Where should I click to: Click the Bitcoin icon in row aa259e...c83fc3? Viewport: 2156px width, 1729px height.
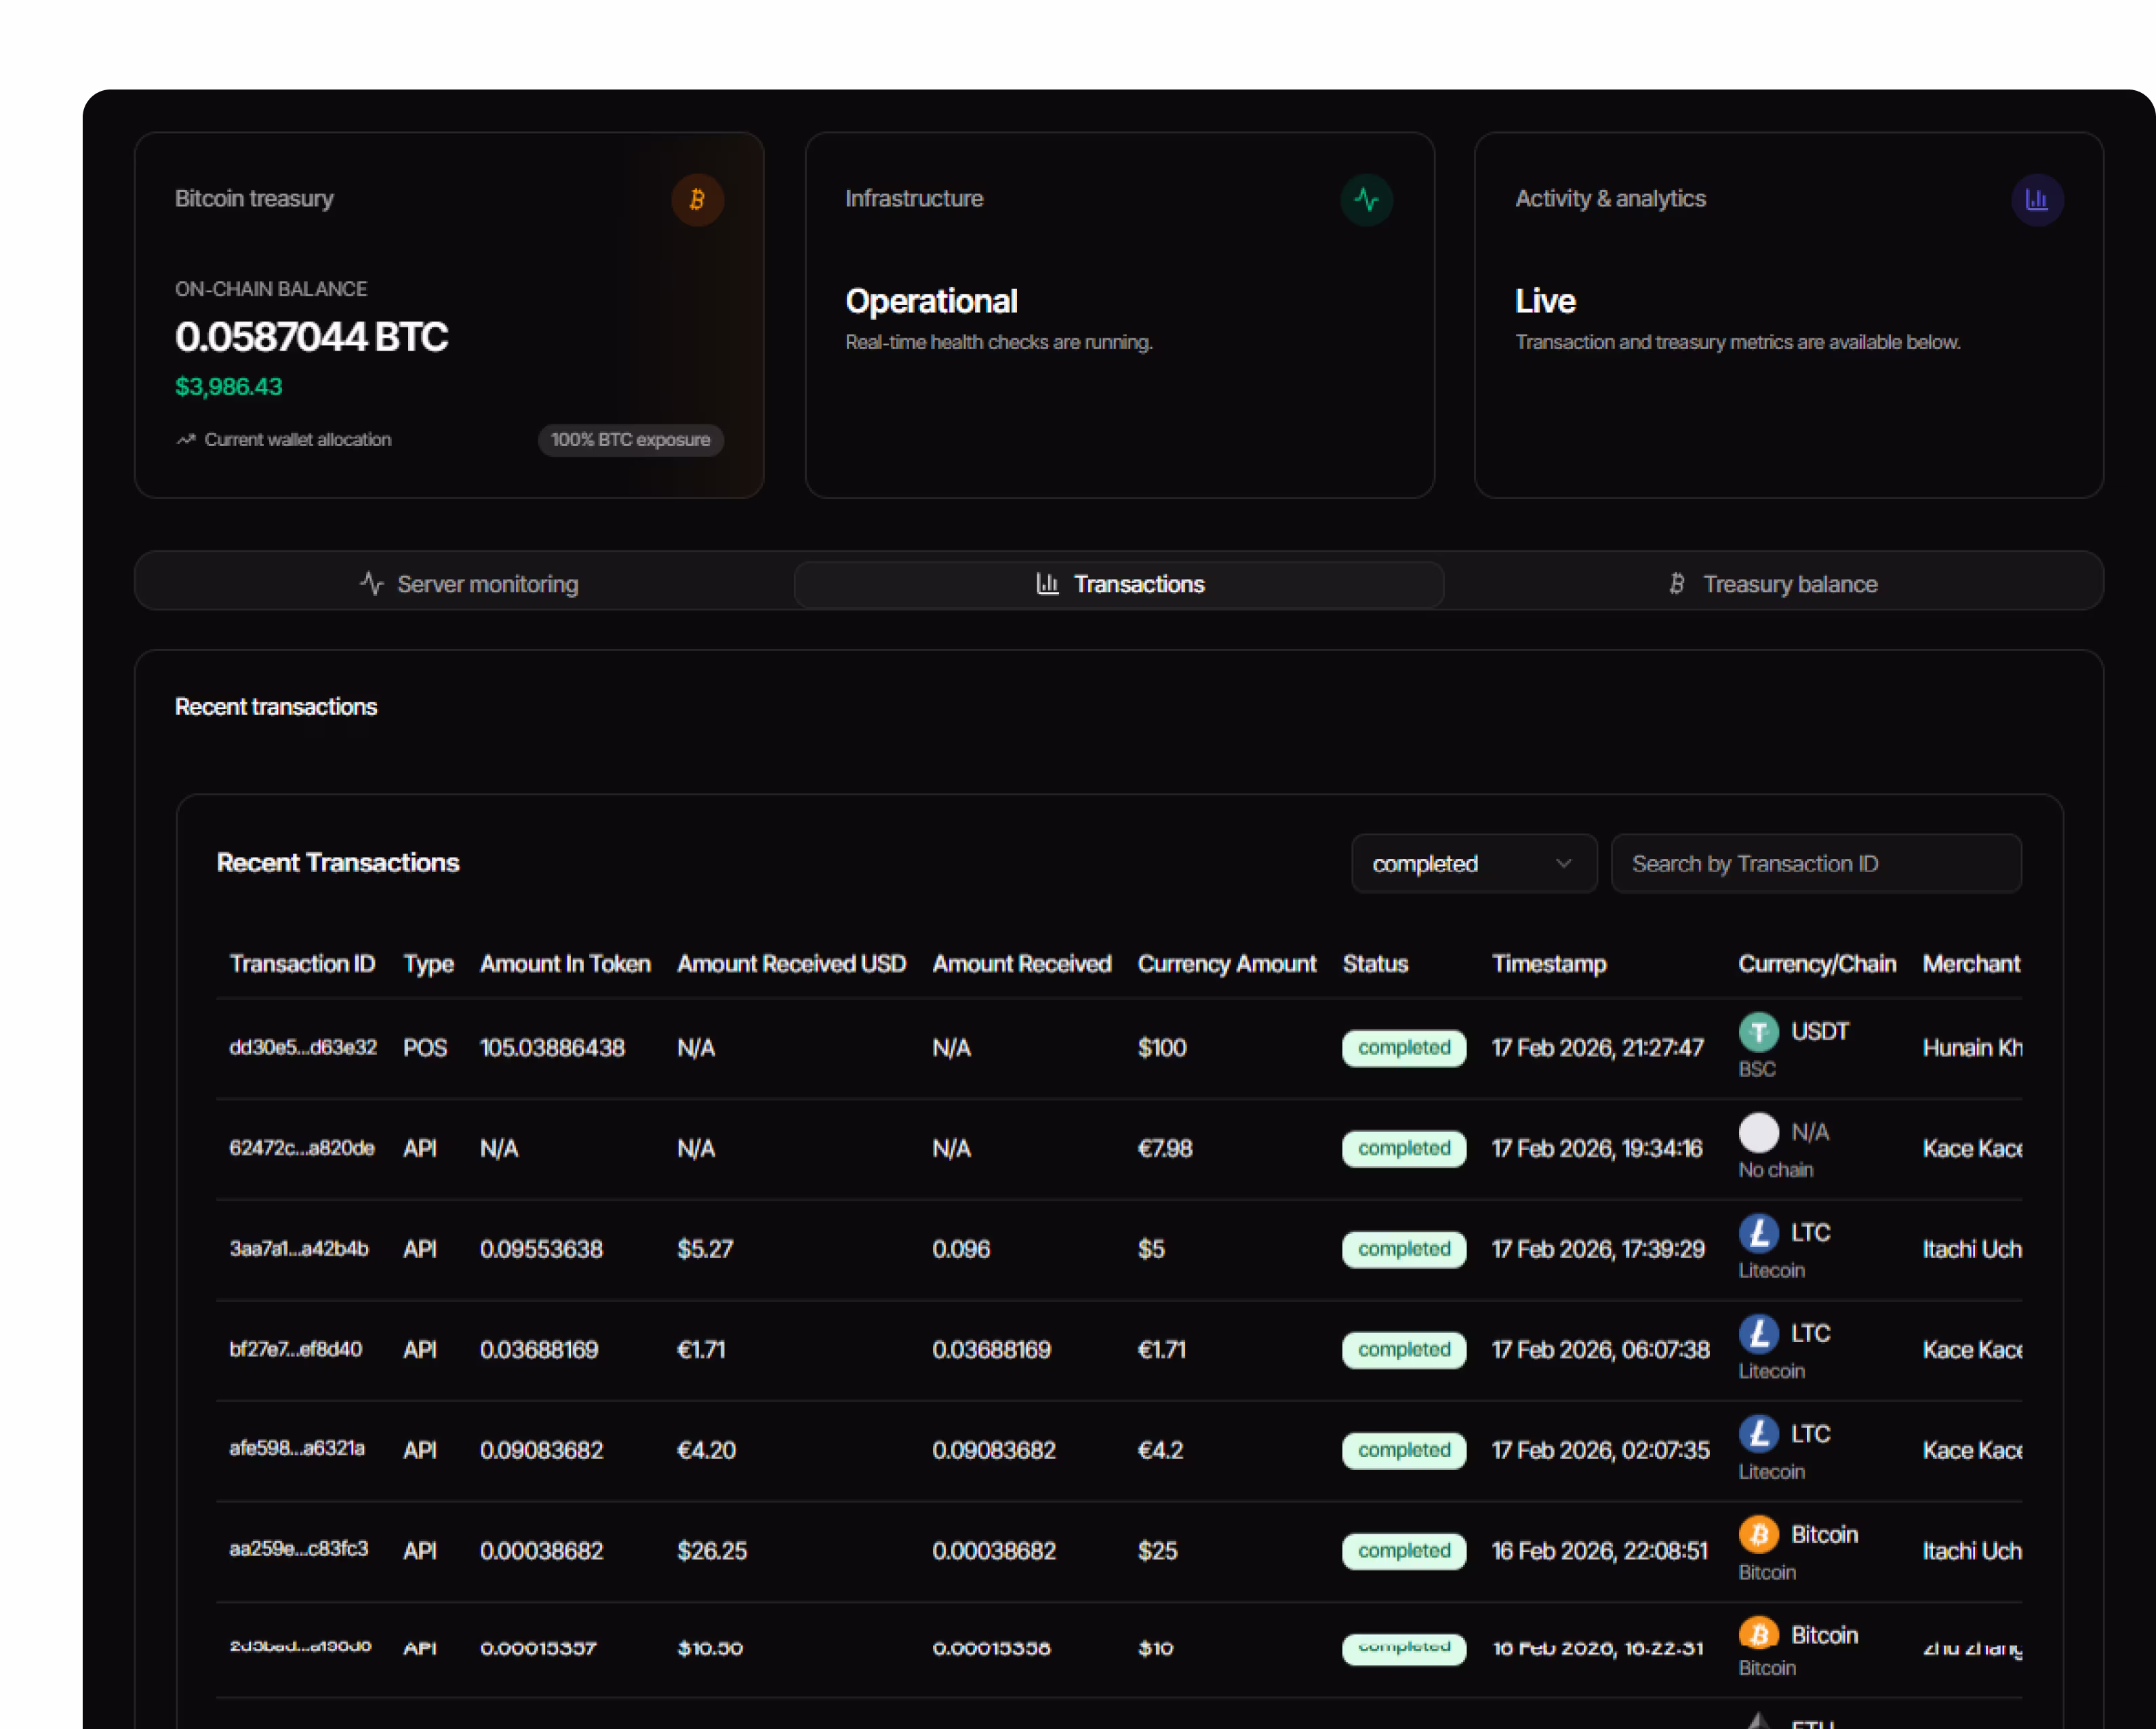pyautogui.click(x=1759, y=1535)
